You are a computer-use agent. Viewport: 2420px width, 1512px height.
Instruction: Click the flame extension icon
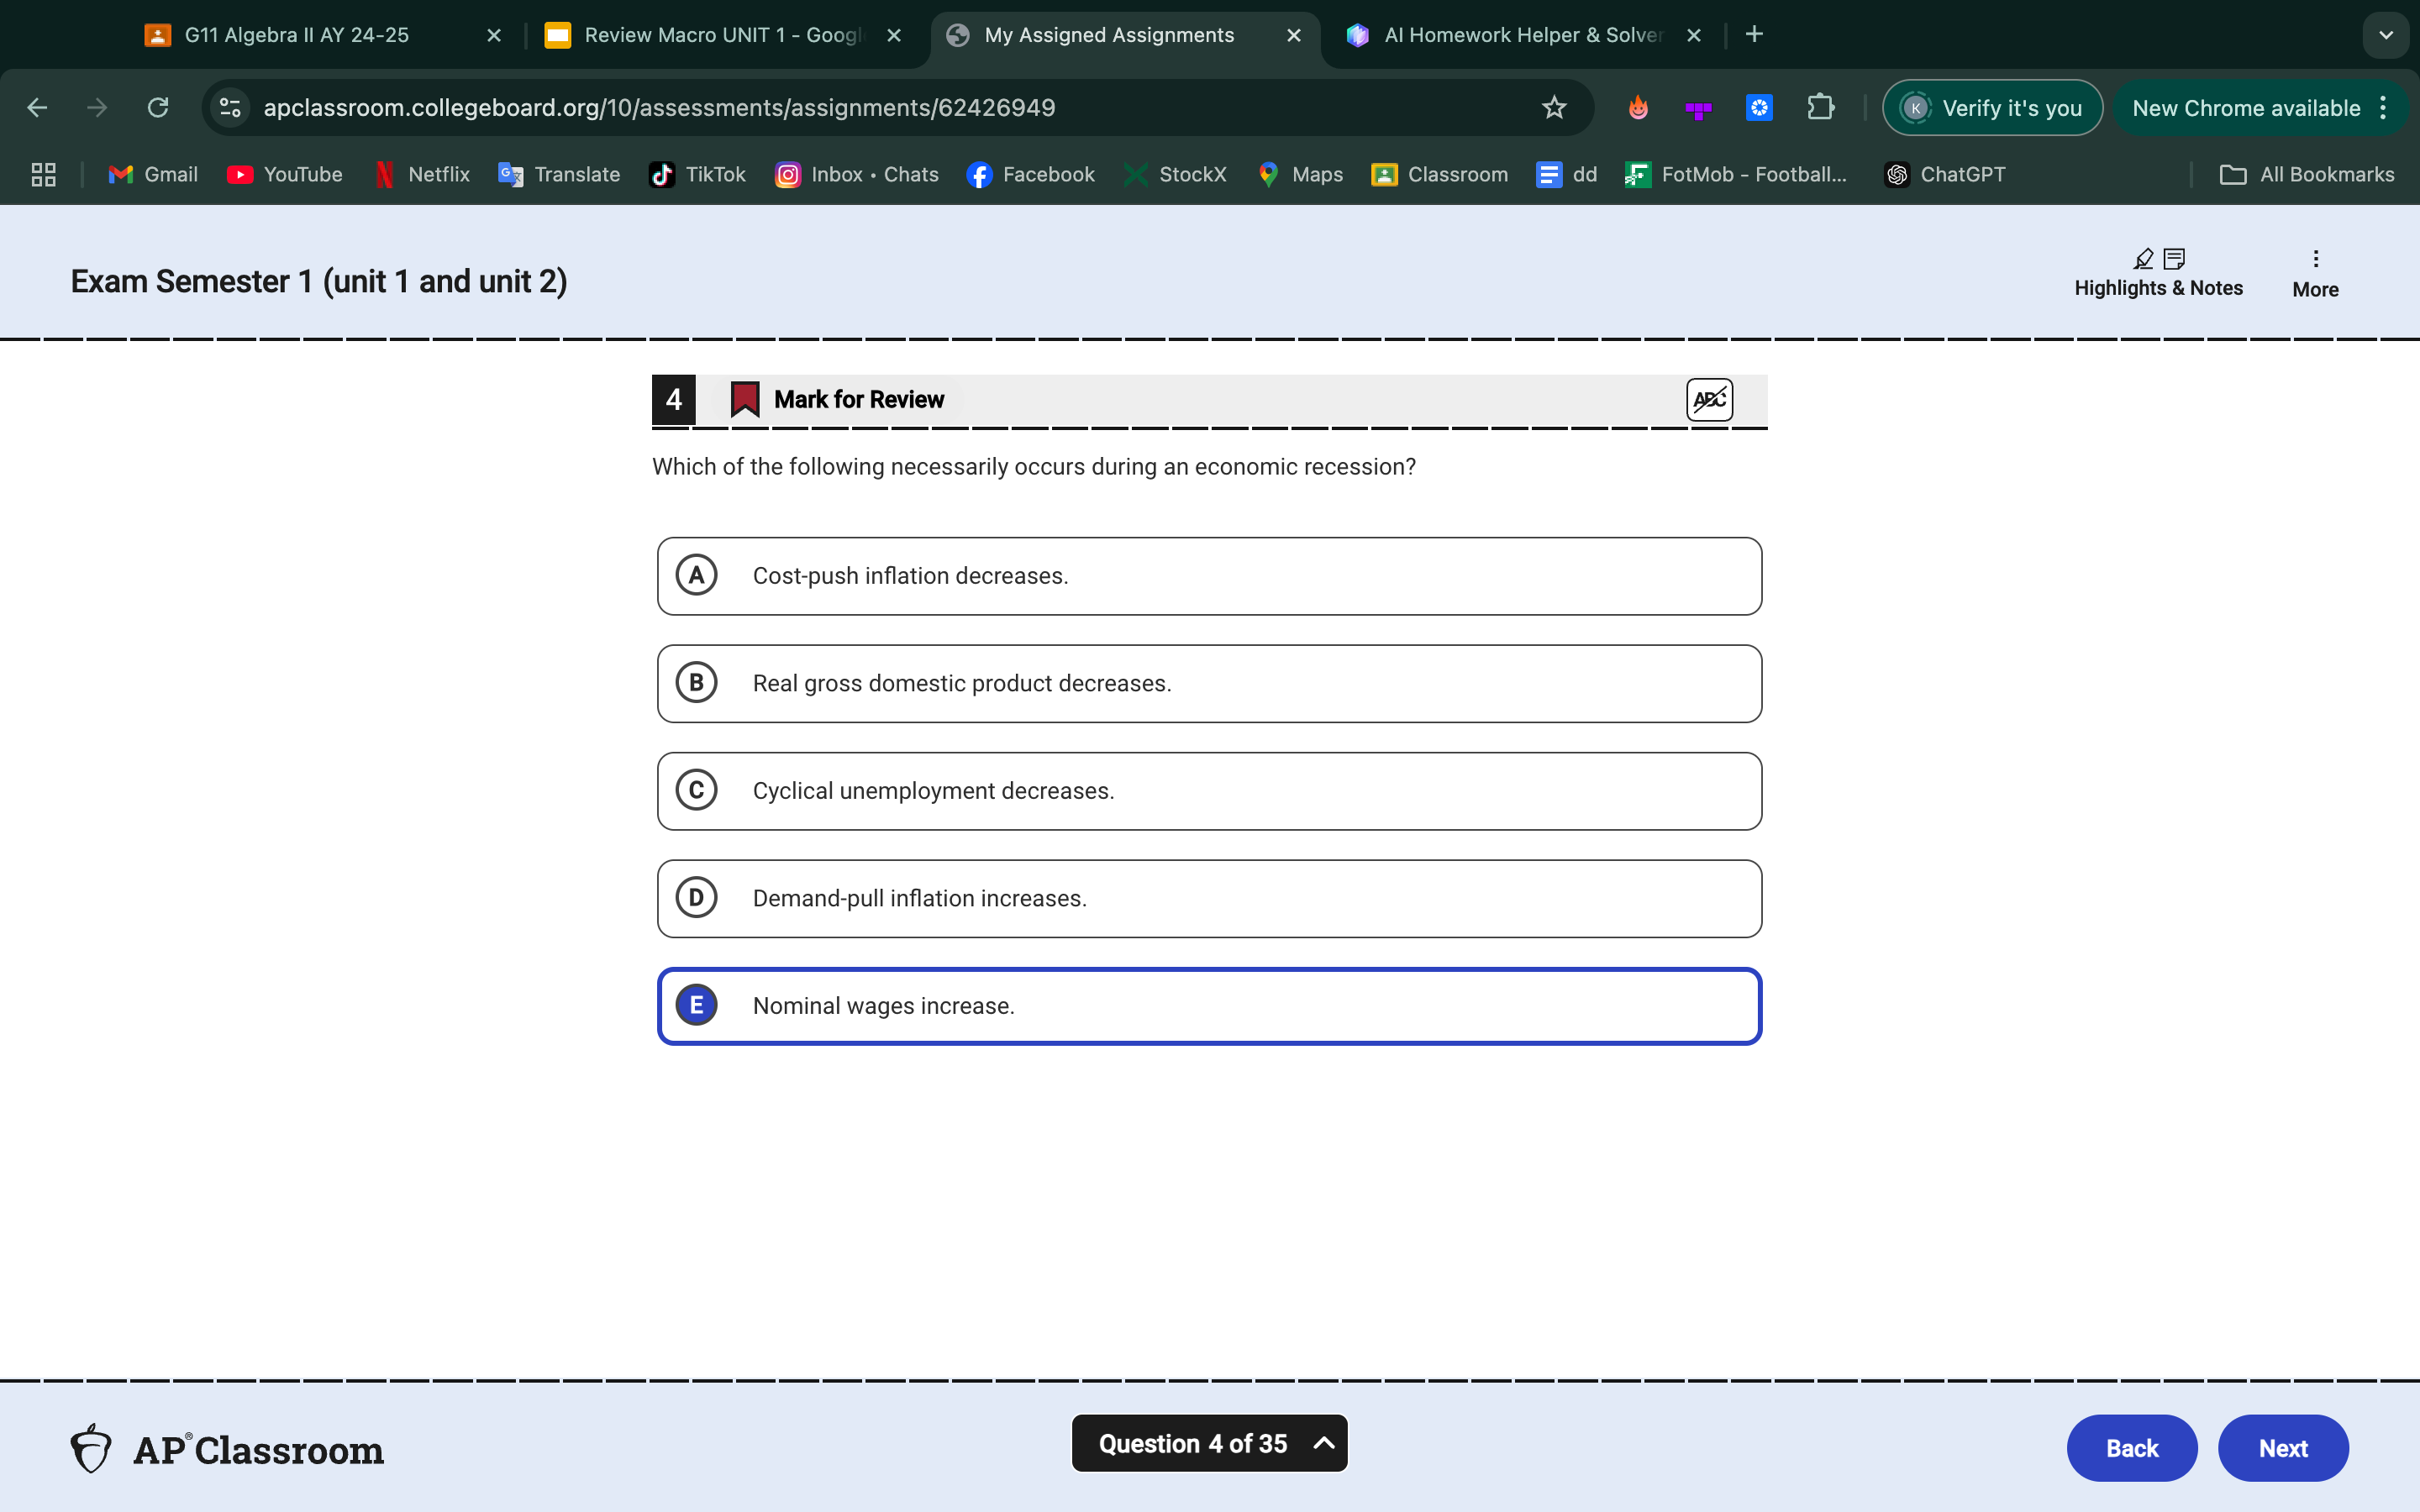[x=1638, y=108]
